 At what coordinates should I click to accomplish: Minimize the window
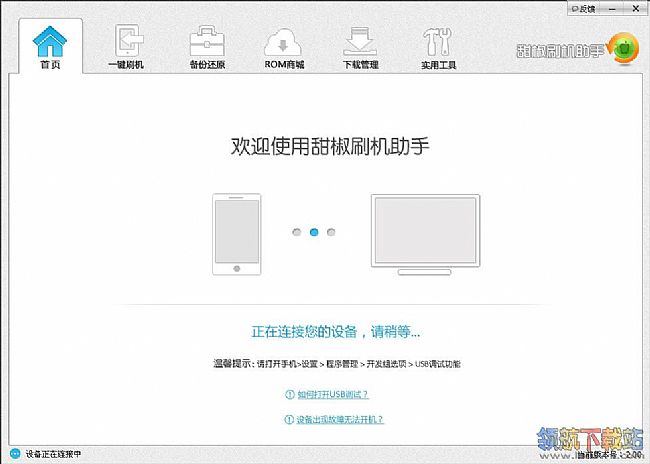[x=613, y=8]
